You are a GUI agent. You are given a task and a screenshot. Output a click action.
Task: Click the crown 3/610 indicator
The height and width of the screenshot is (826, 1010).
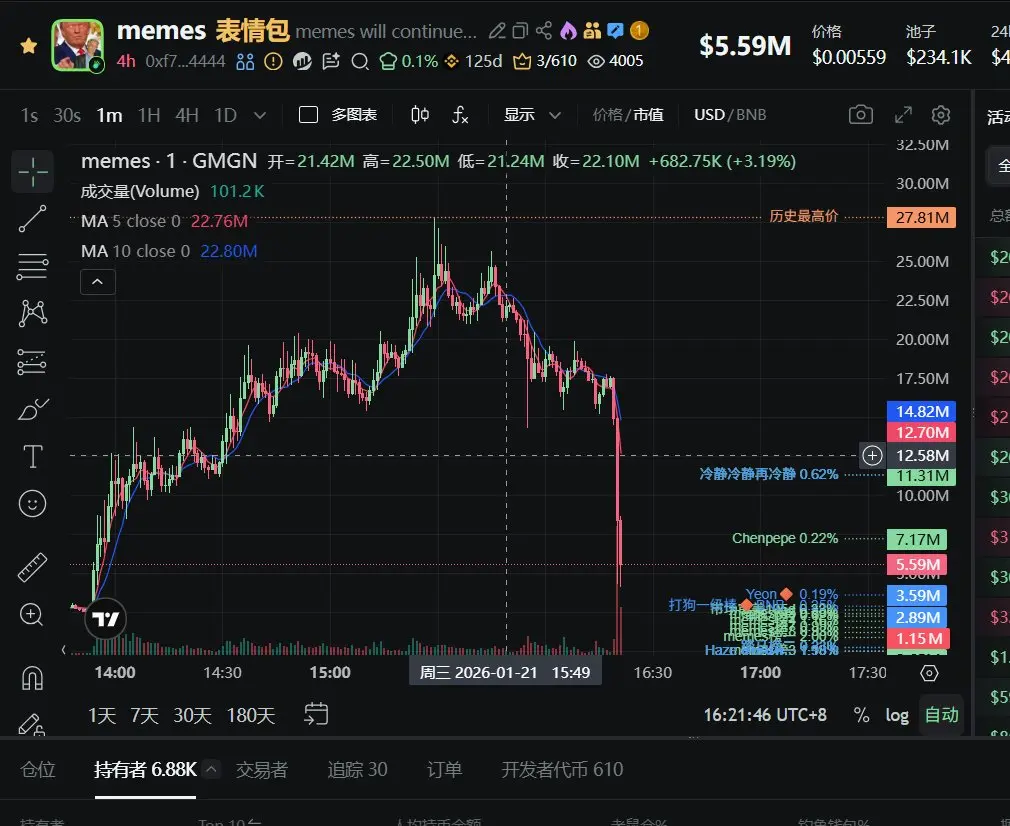point(545,61)
